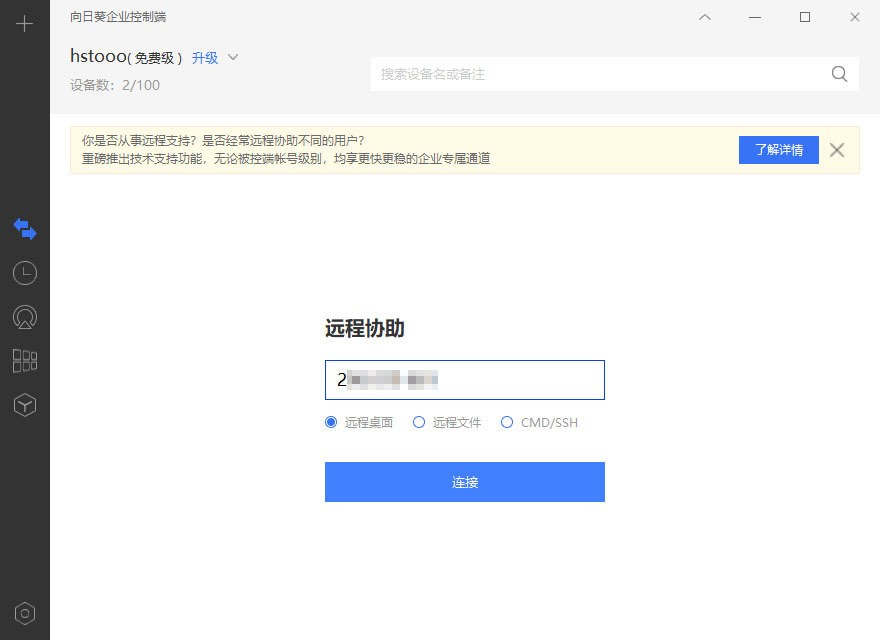Dismiss the yellow notice with the X
Viewport: 880px width, 640px height.
coord(836,150)
